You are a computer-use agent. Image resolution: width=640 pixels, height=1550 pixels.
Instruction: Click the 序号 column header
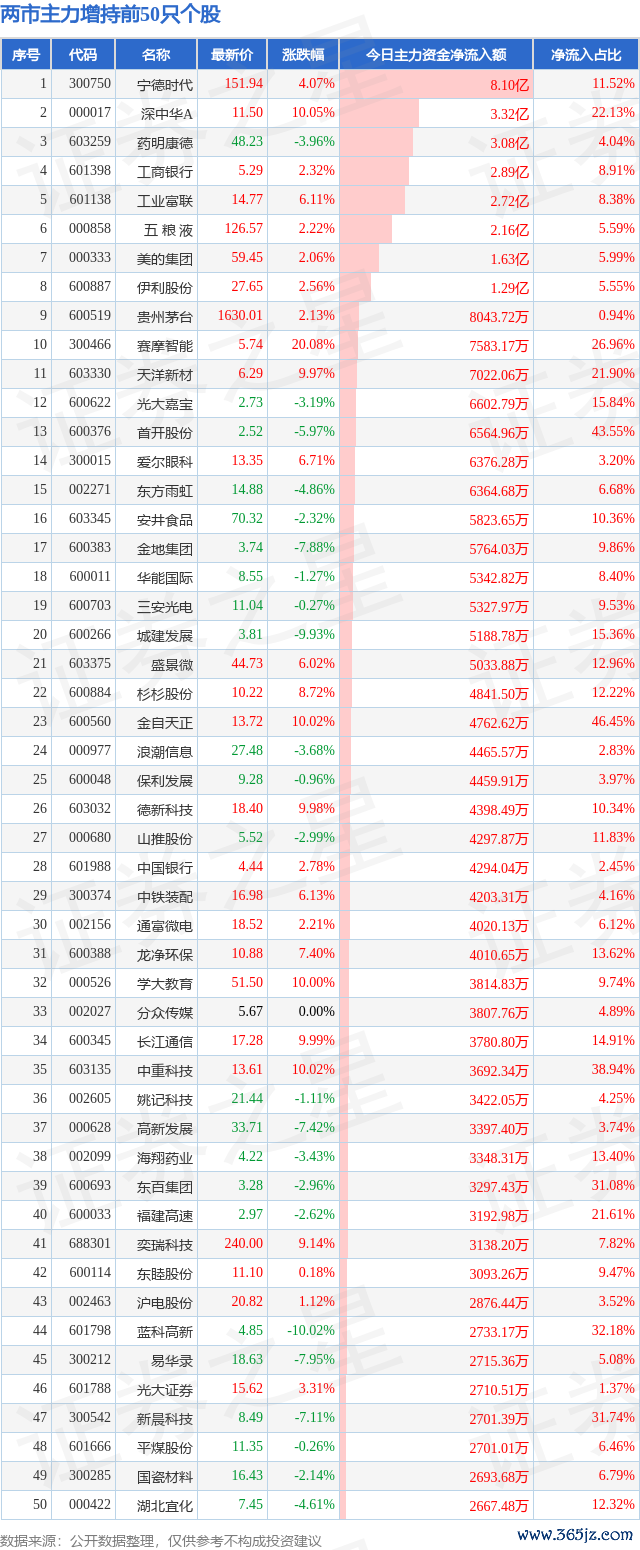pyautogui.click(x=26, y=55)
